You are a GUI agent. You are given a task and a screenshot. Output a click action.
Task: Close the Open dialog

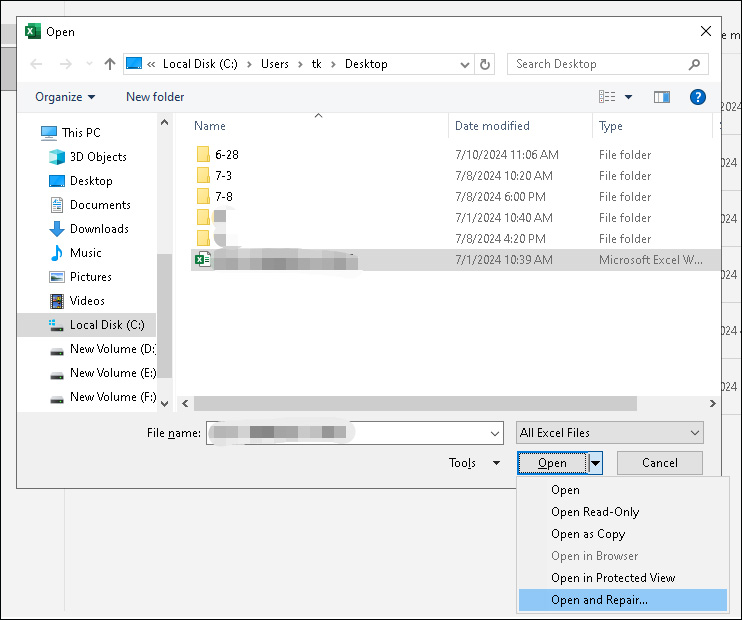pos(706,31)
